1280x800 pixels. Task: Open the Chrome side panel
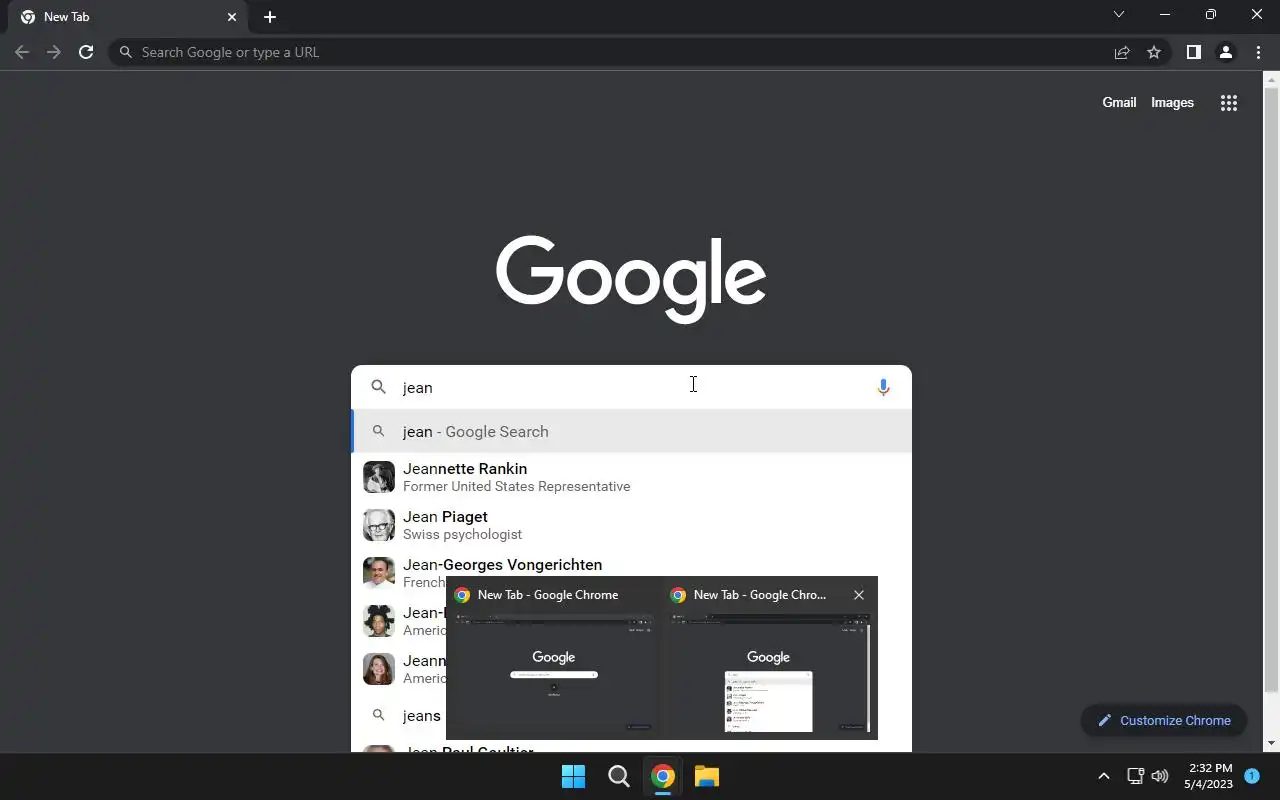coord(1193,52)
